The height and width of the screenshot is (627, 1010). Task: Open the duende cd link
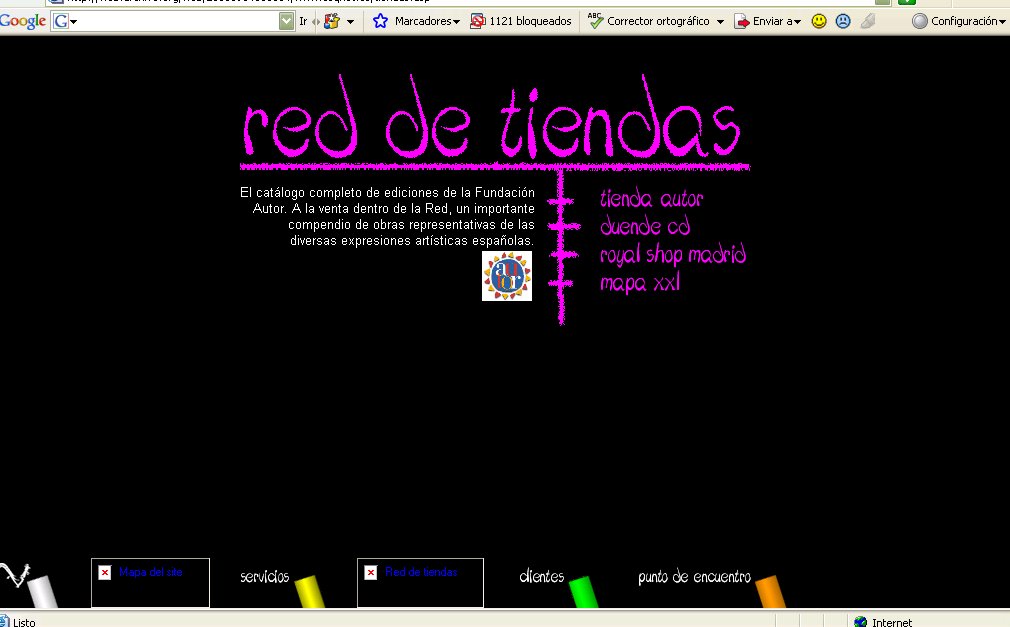645,227
